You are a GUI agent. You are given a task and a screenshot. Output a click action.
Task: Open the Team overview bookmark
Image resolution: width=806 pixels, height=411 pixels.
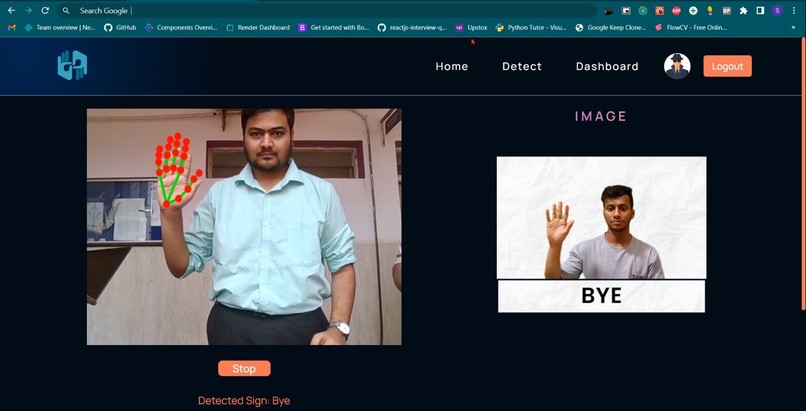(x=60, y=28)
